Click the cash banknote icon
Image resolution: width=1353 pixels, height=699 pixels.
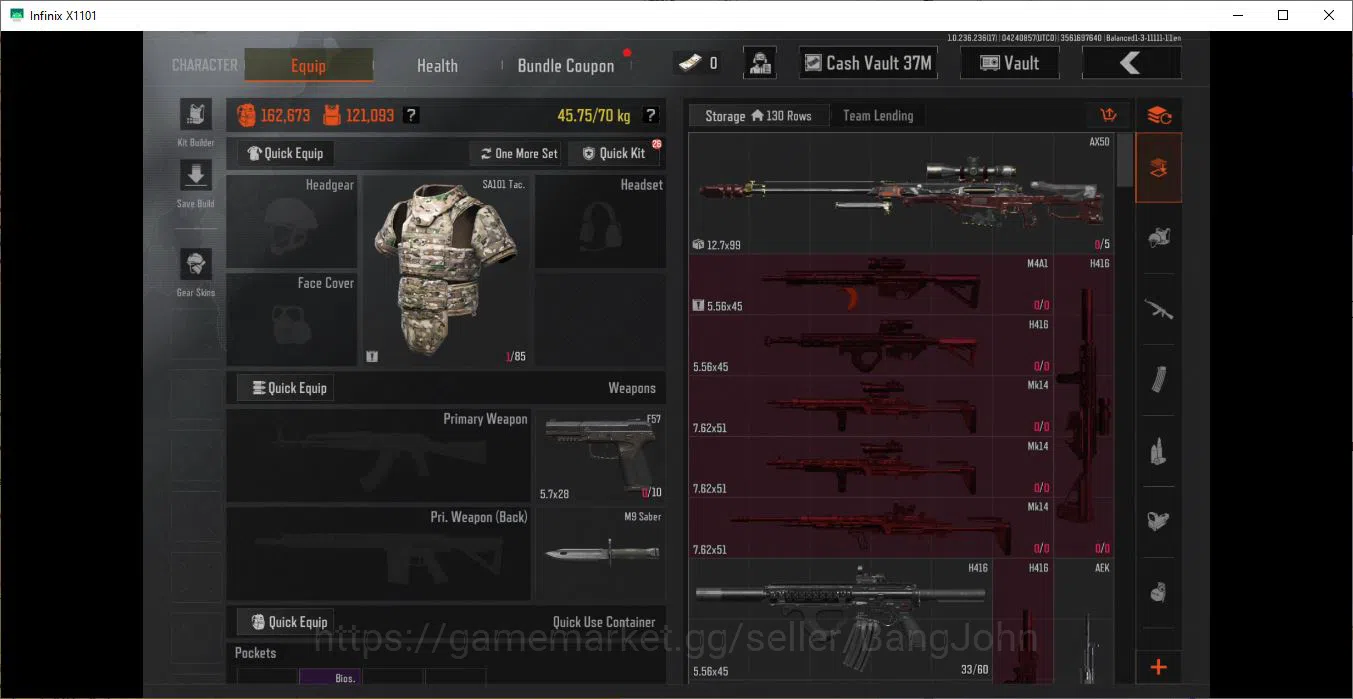coord(688,63)
